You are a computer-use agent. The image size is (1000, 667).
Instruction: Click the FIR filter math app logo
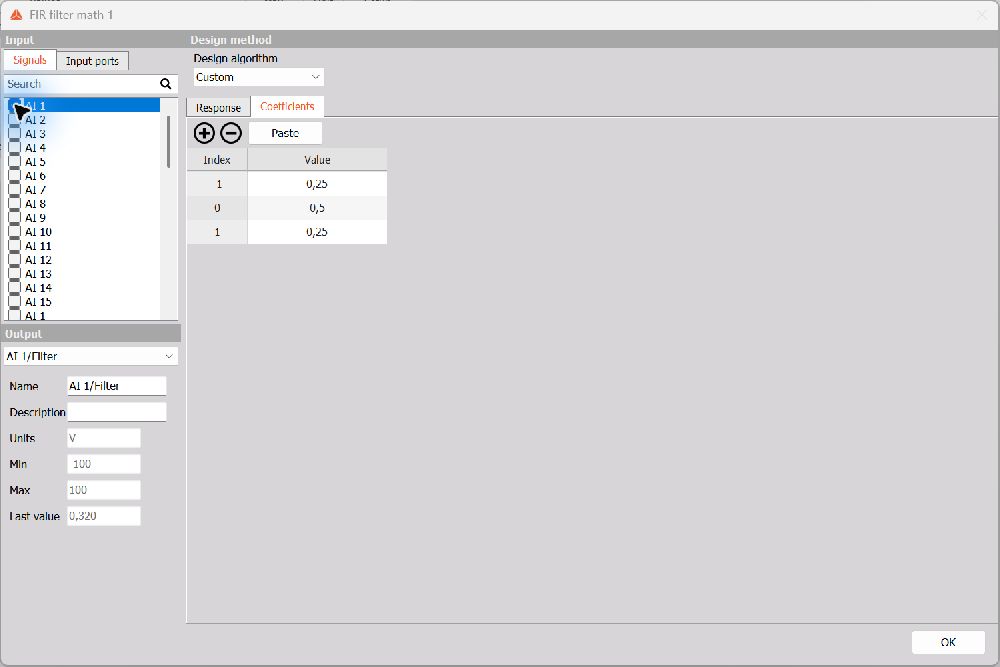click(x=17, y=15)
